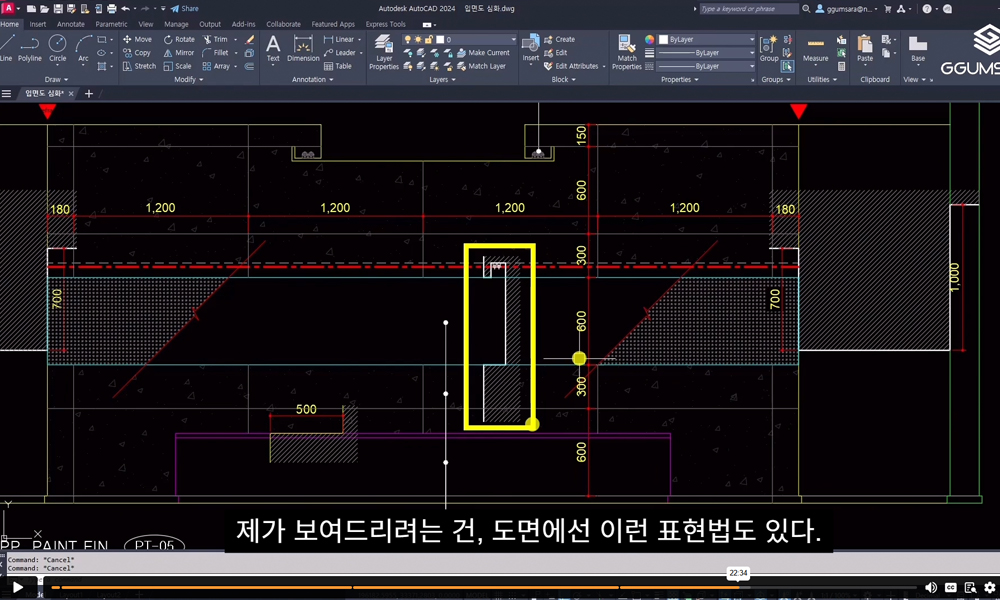Expand the Utilities panel dropdown
The height and width of the screenshot is (600, 1000).
(822, 80)
